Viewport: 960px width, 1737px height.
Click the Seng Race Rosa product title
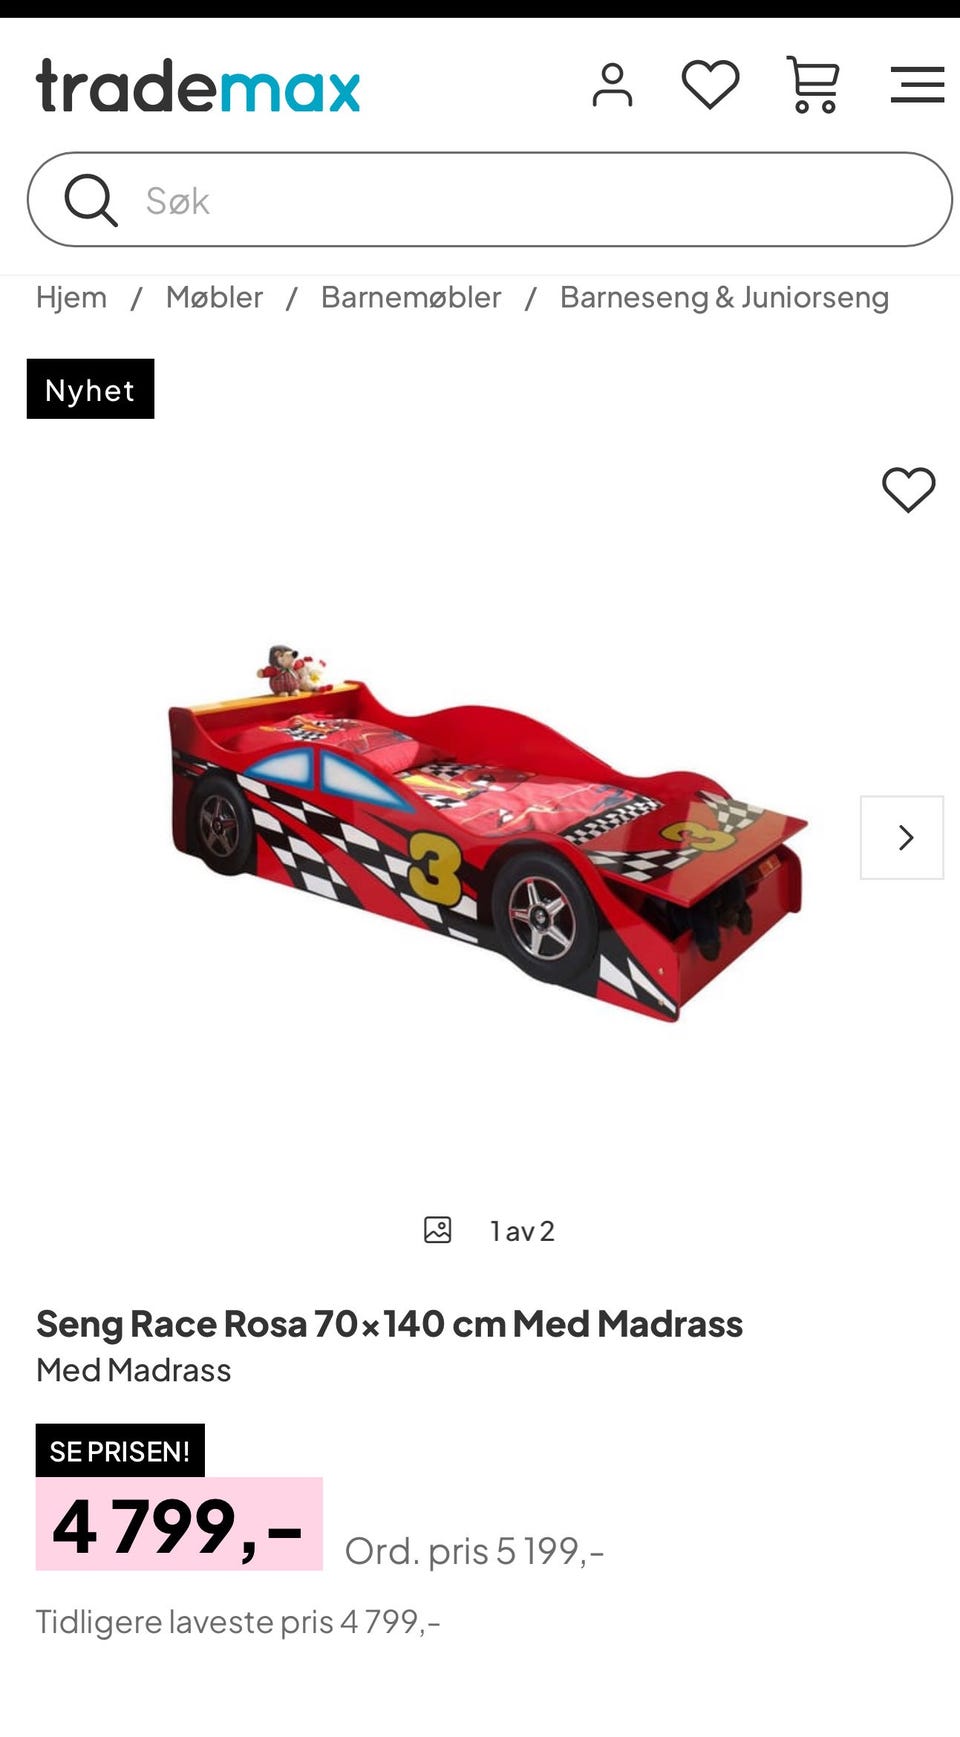pos(389,1324)
